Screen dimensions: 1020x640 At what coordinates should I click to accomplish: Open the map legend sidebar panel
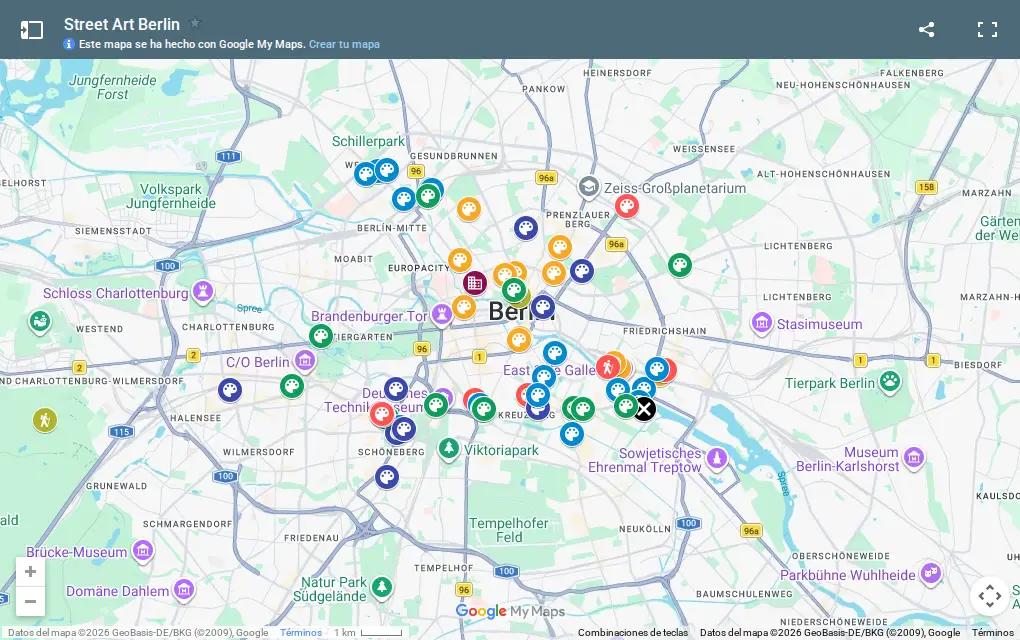pos(31,30)
